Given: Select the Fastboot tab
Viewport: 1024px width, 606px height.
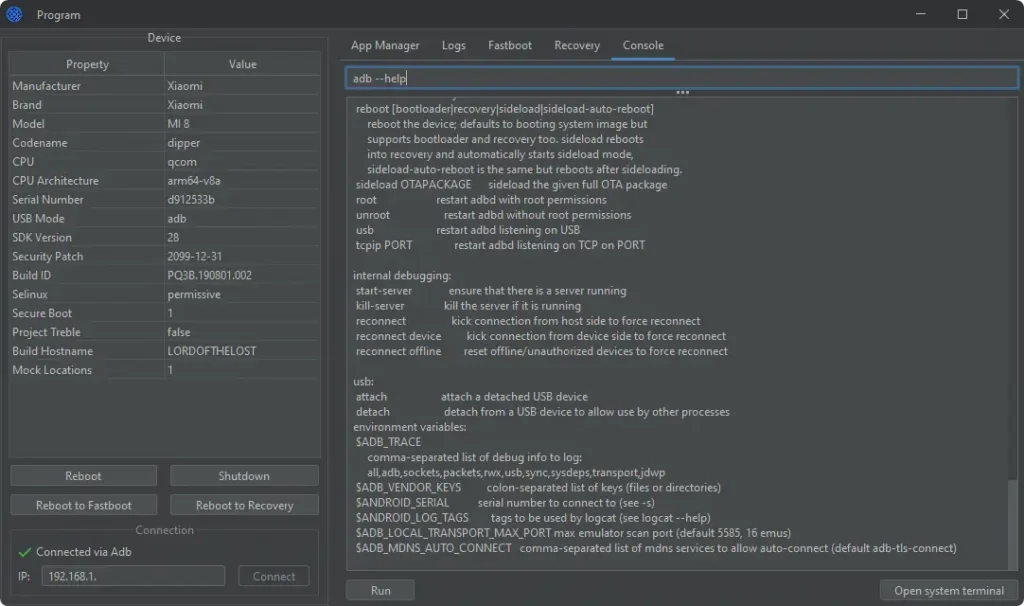Looking at the screenshot, I should tap(510, 45).
